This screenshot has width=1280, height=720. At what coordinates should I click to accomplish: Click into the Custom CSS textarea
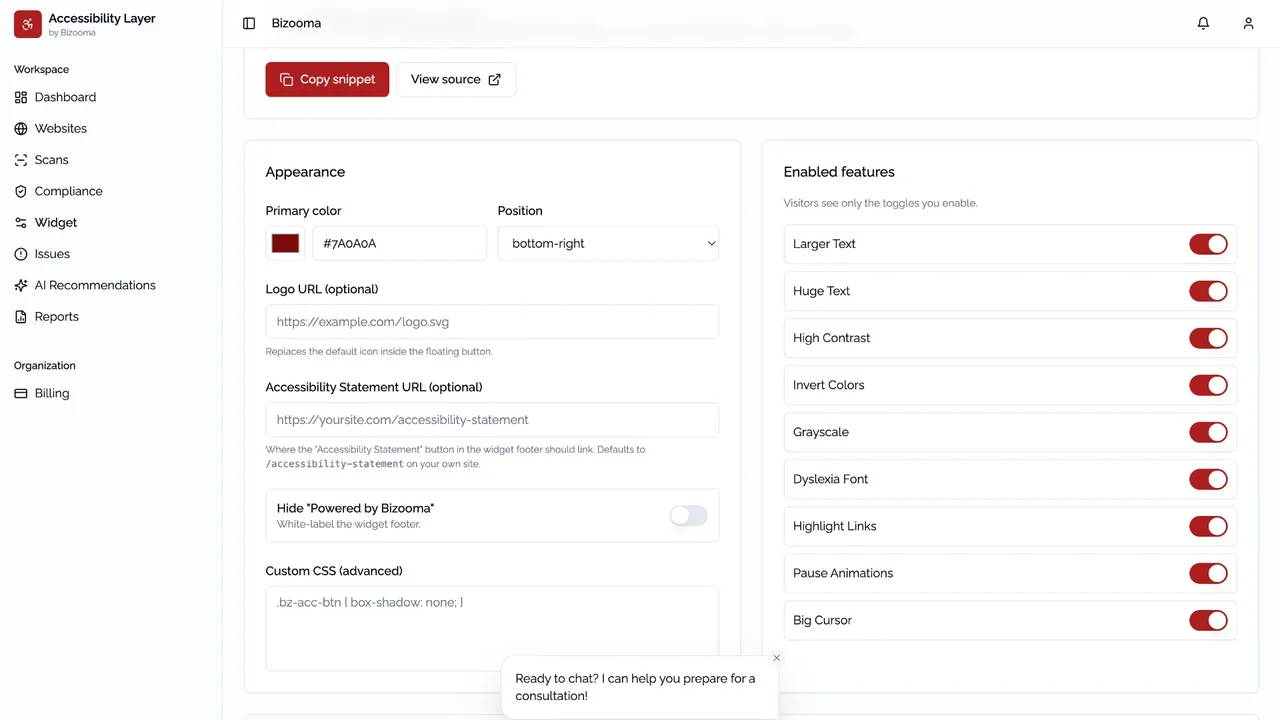click(x=492, y=628)
